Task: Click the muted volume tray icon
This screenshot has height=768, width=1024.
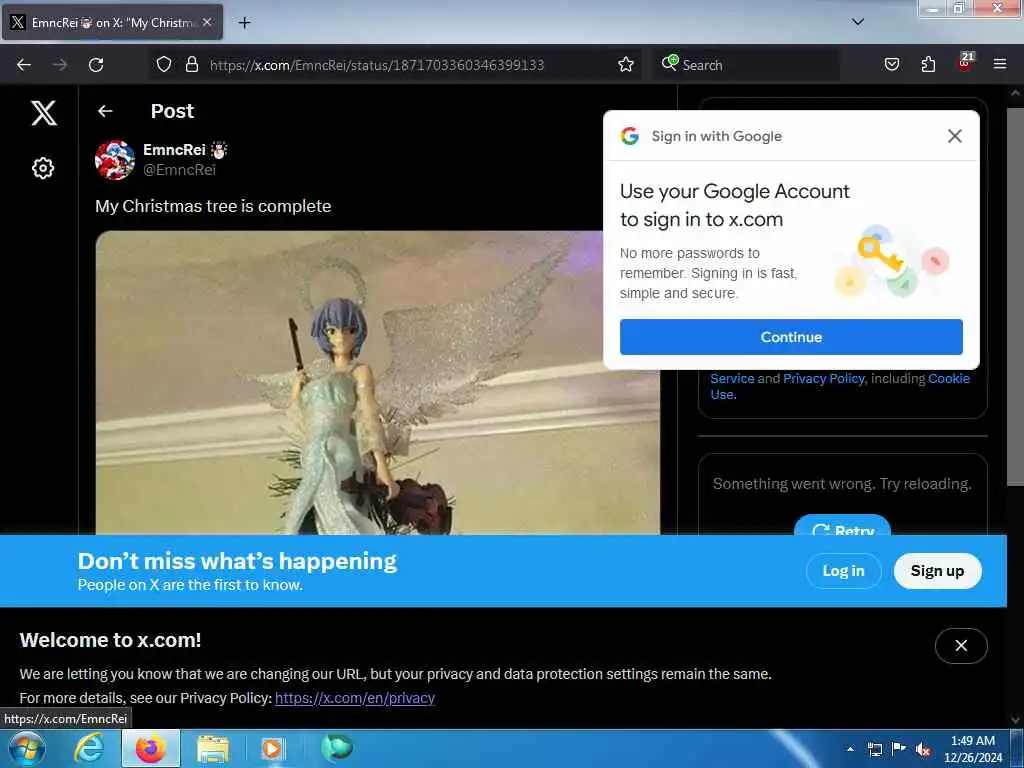Action: point(923,750)
